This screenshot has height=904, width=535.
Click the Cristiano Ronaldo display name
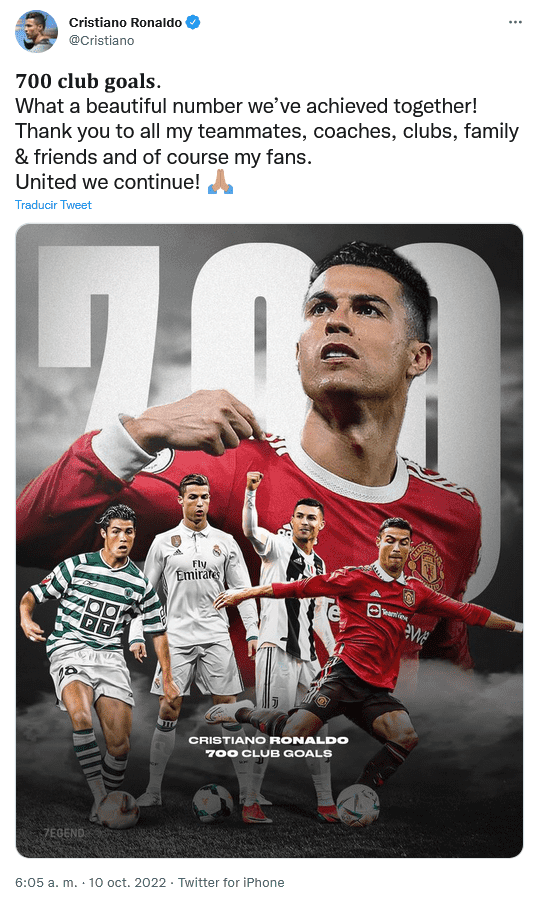click(x=125, y=22)
